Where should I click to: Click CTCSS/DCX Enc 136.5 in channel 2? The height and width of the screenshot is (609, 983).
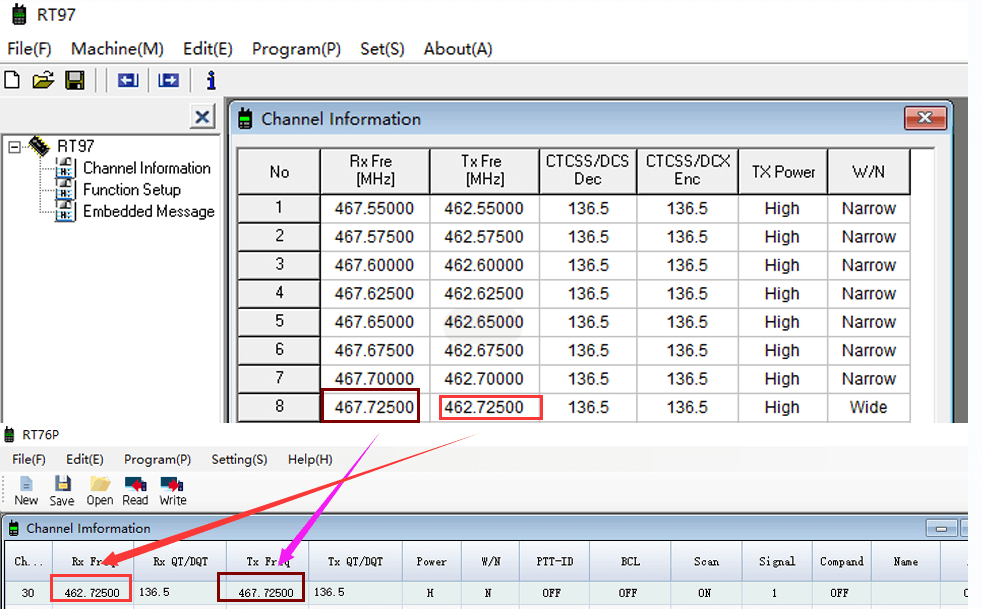coord(687,237)
